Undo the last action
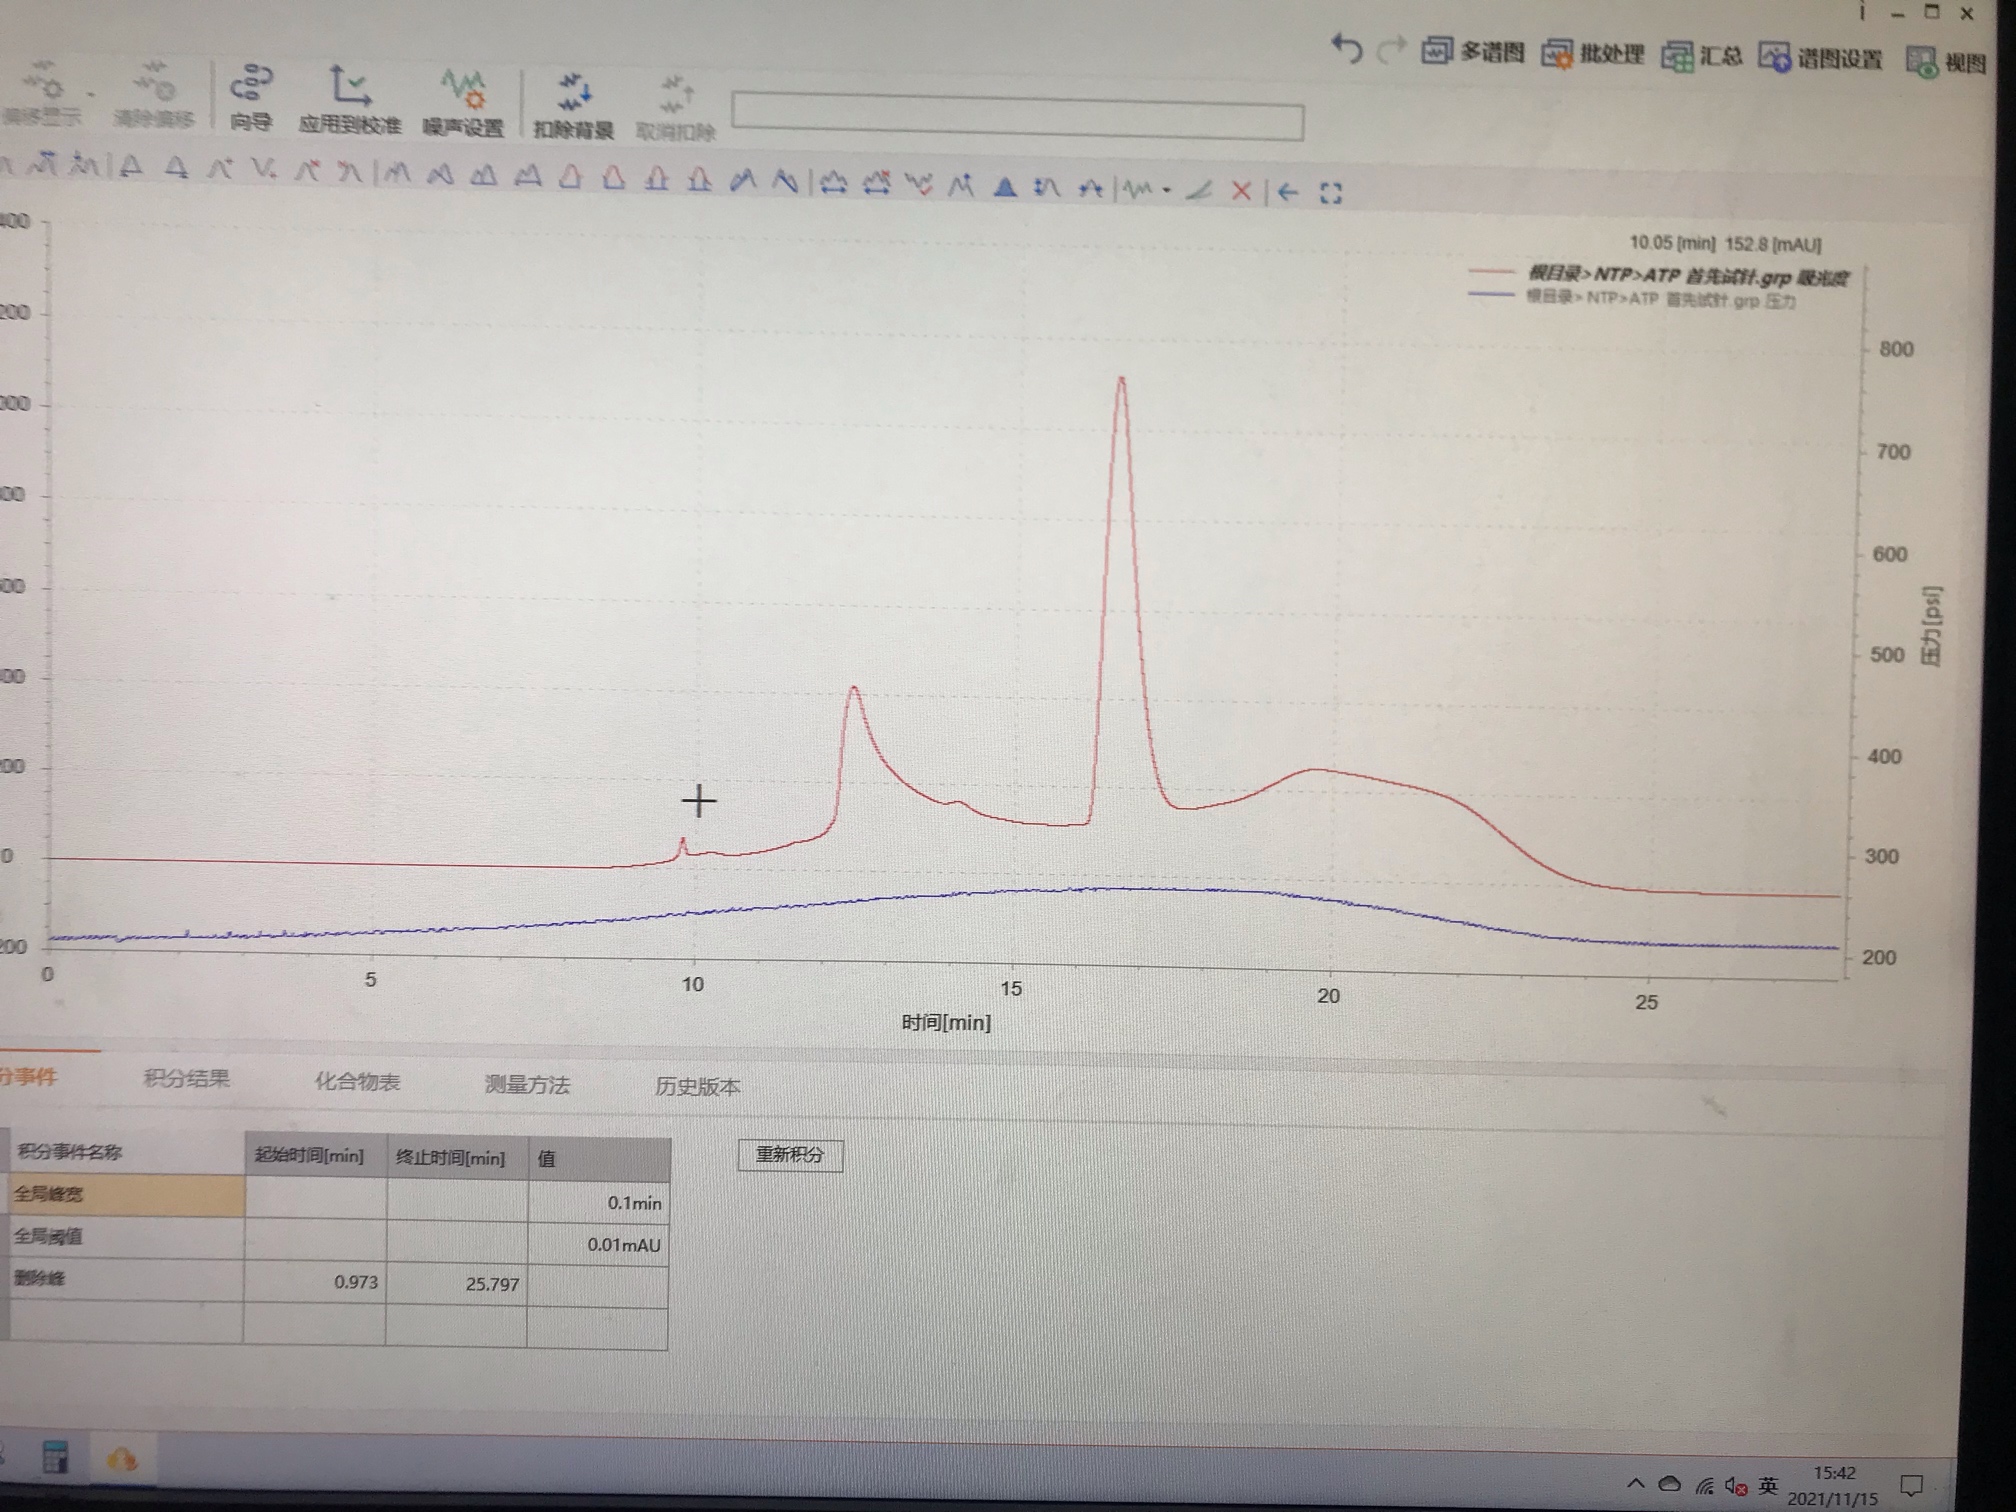The width and height of the screenshot is (2016, 1512). click(x=1347, y=48)
